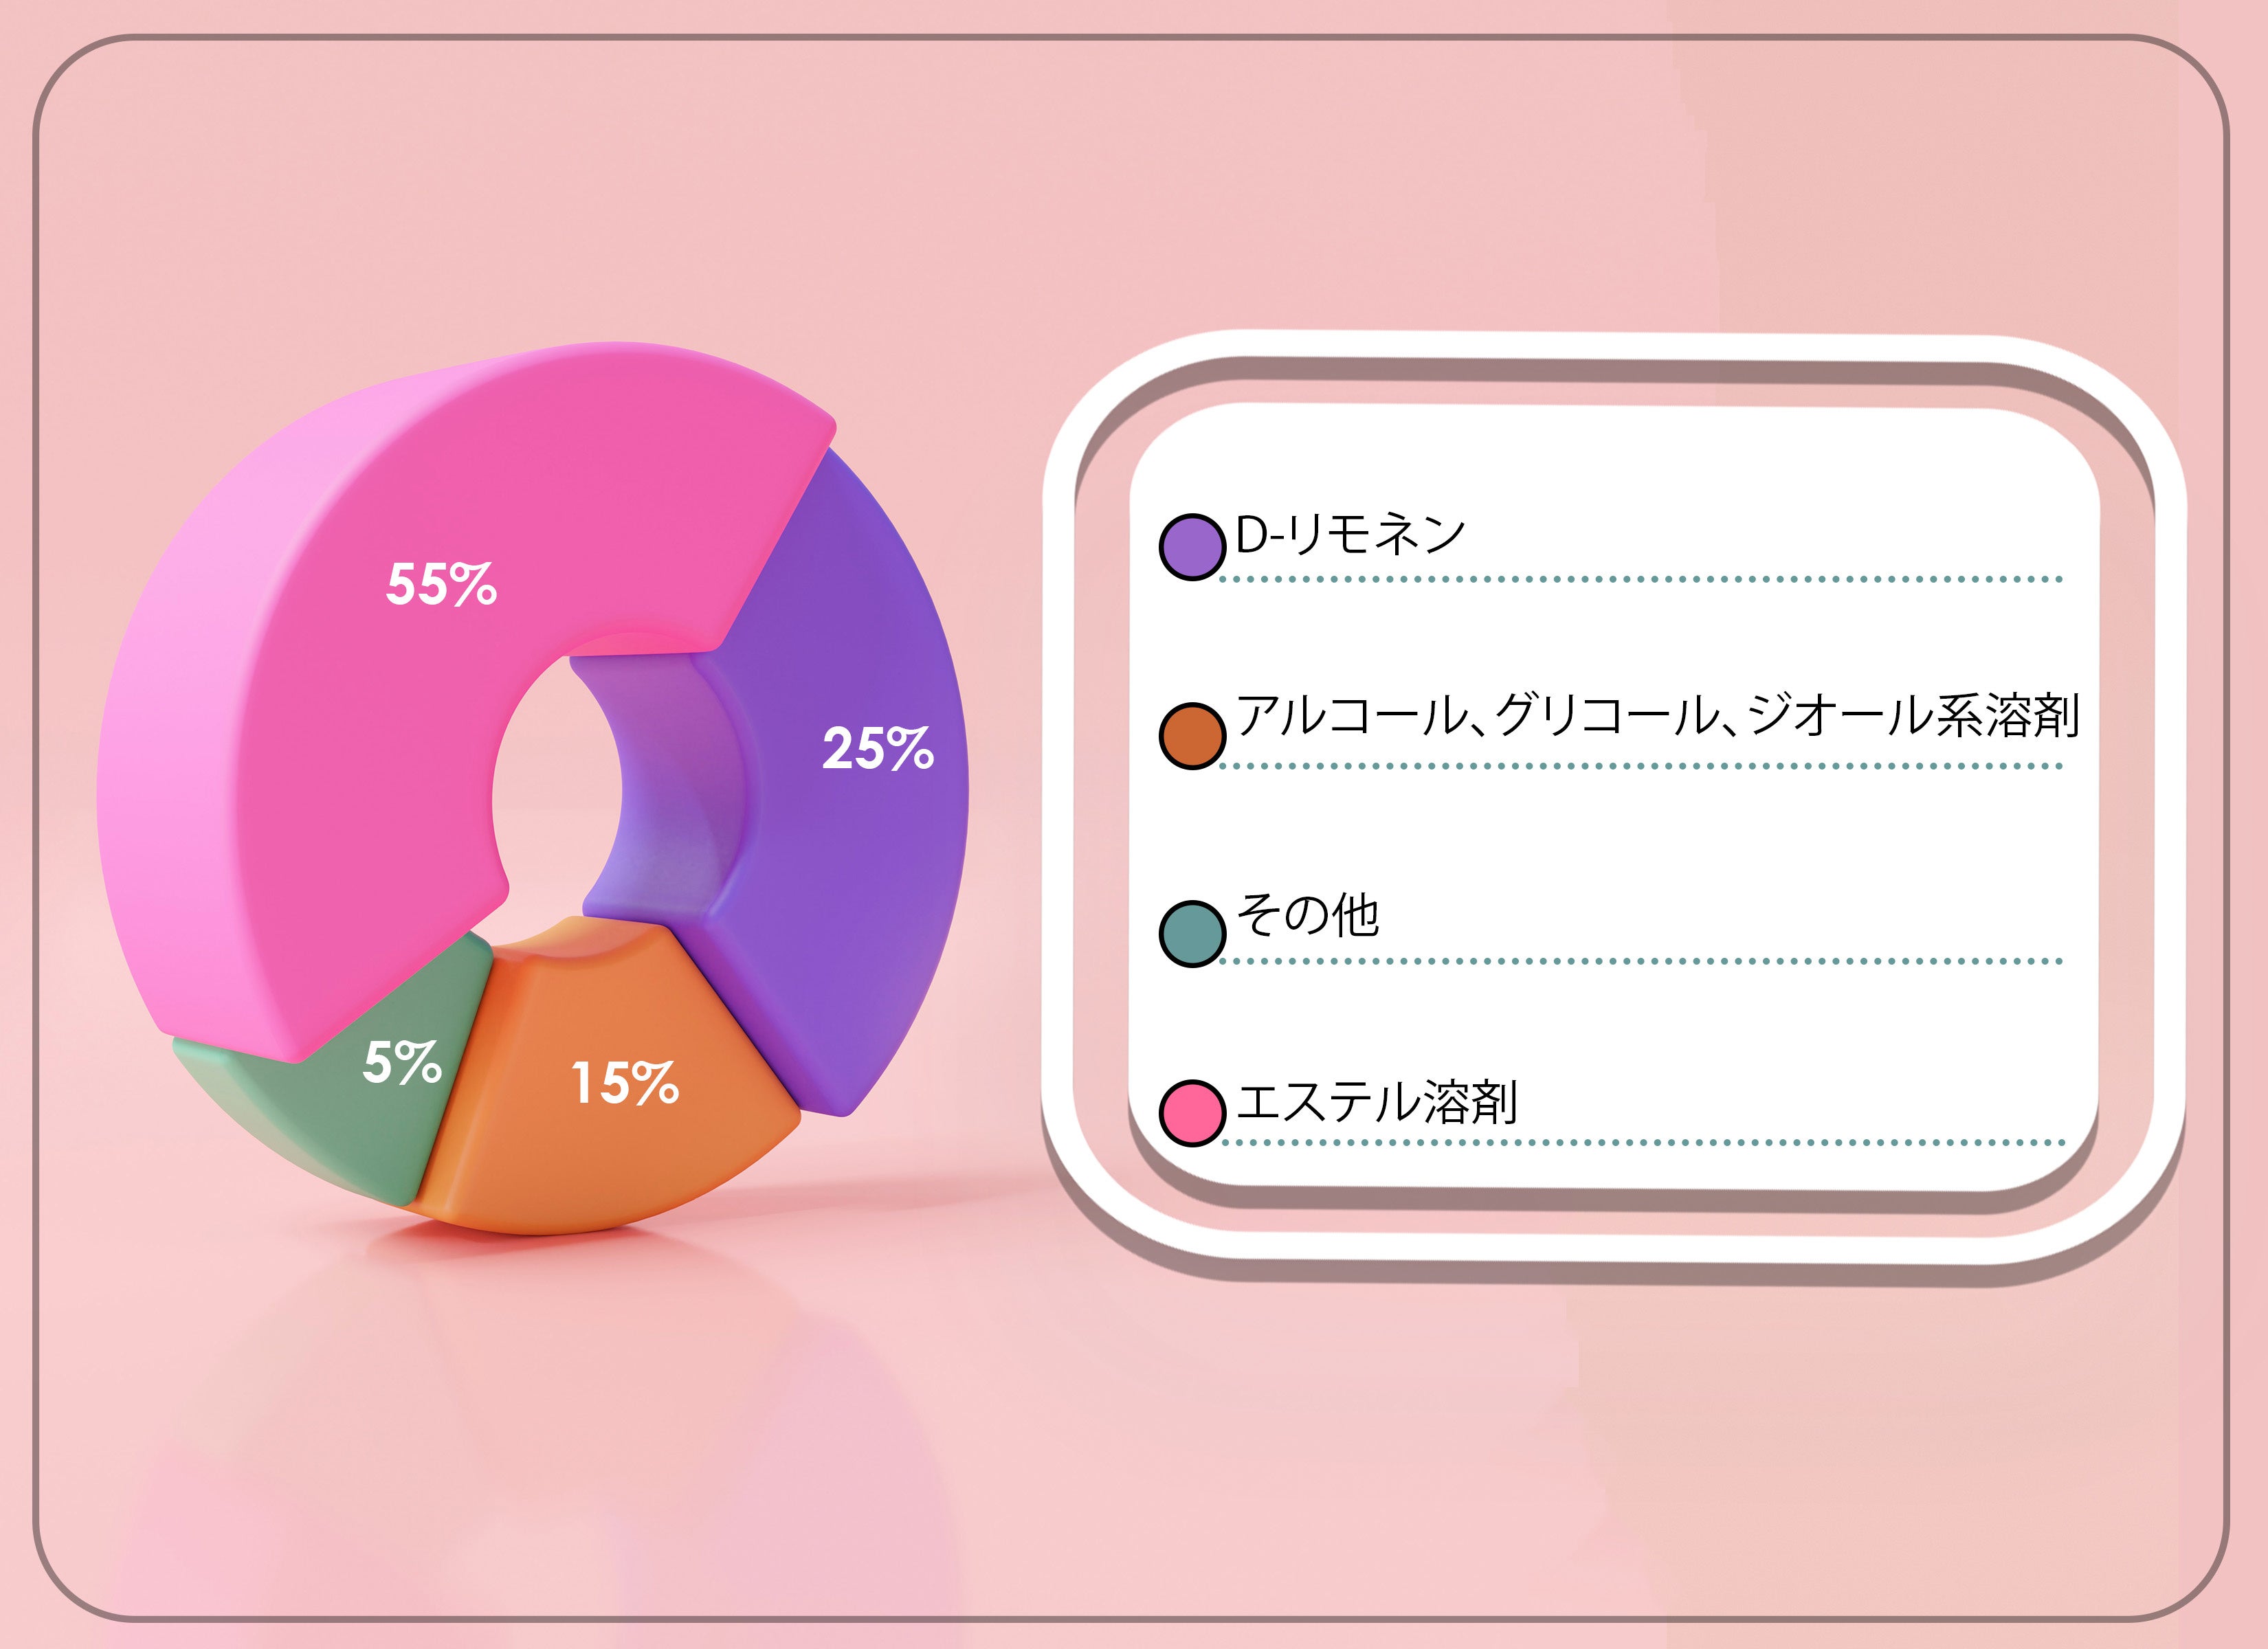This screenshot has height=1649, width=2268.
Task: Click the pink エステル溶剤 legend circle
Action: (1192, 1112)
